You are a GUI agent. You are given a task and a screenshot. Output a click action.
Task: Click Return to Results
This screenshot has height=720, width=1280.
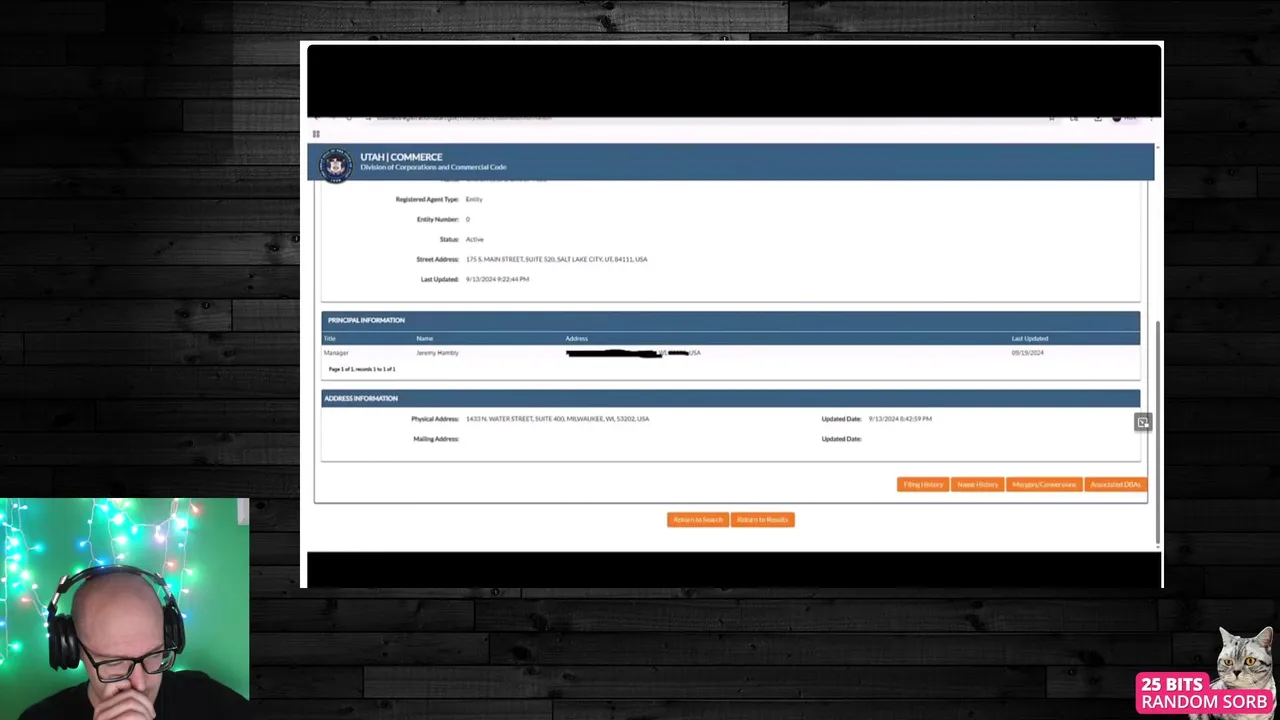[763, 520]
